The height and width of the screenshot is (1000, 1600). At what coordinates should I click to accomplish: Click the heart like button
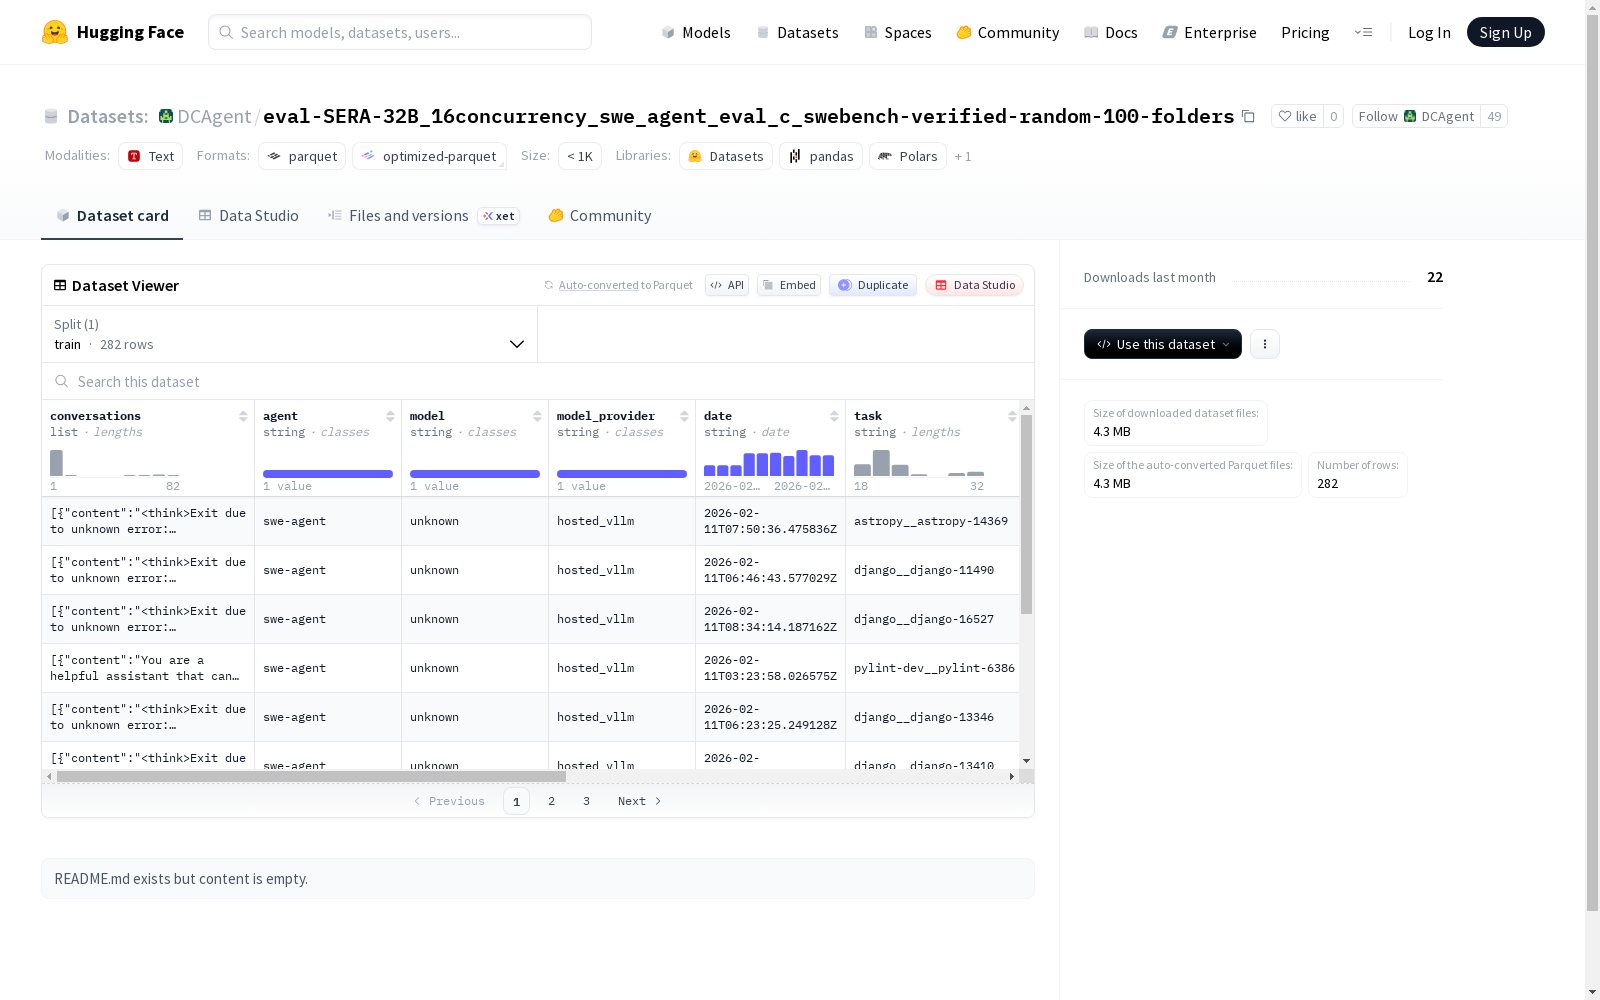click(x=1297, y=116)
